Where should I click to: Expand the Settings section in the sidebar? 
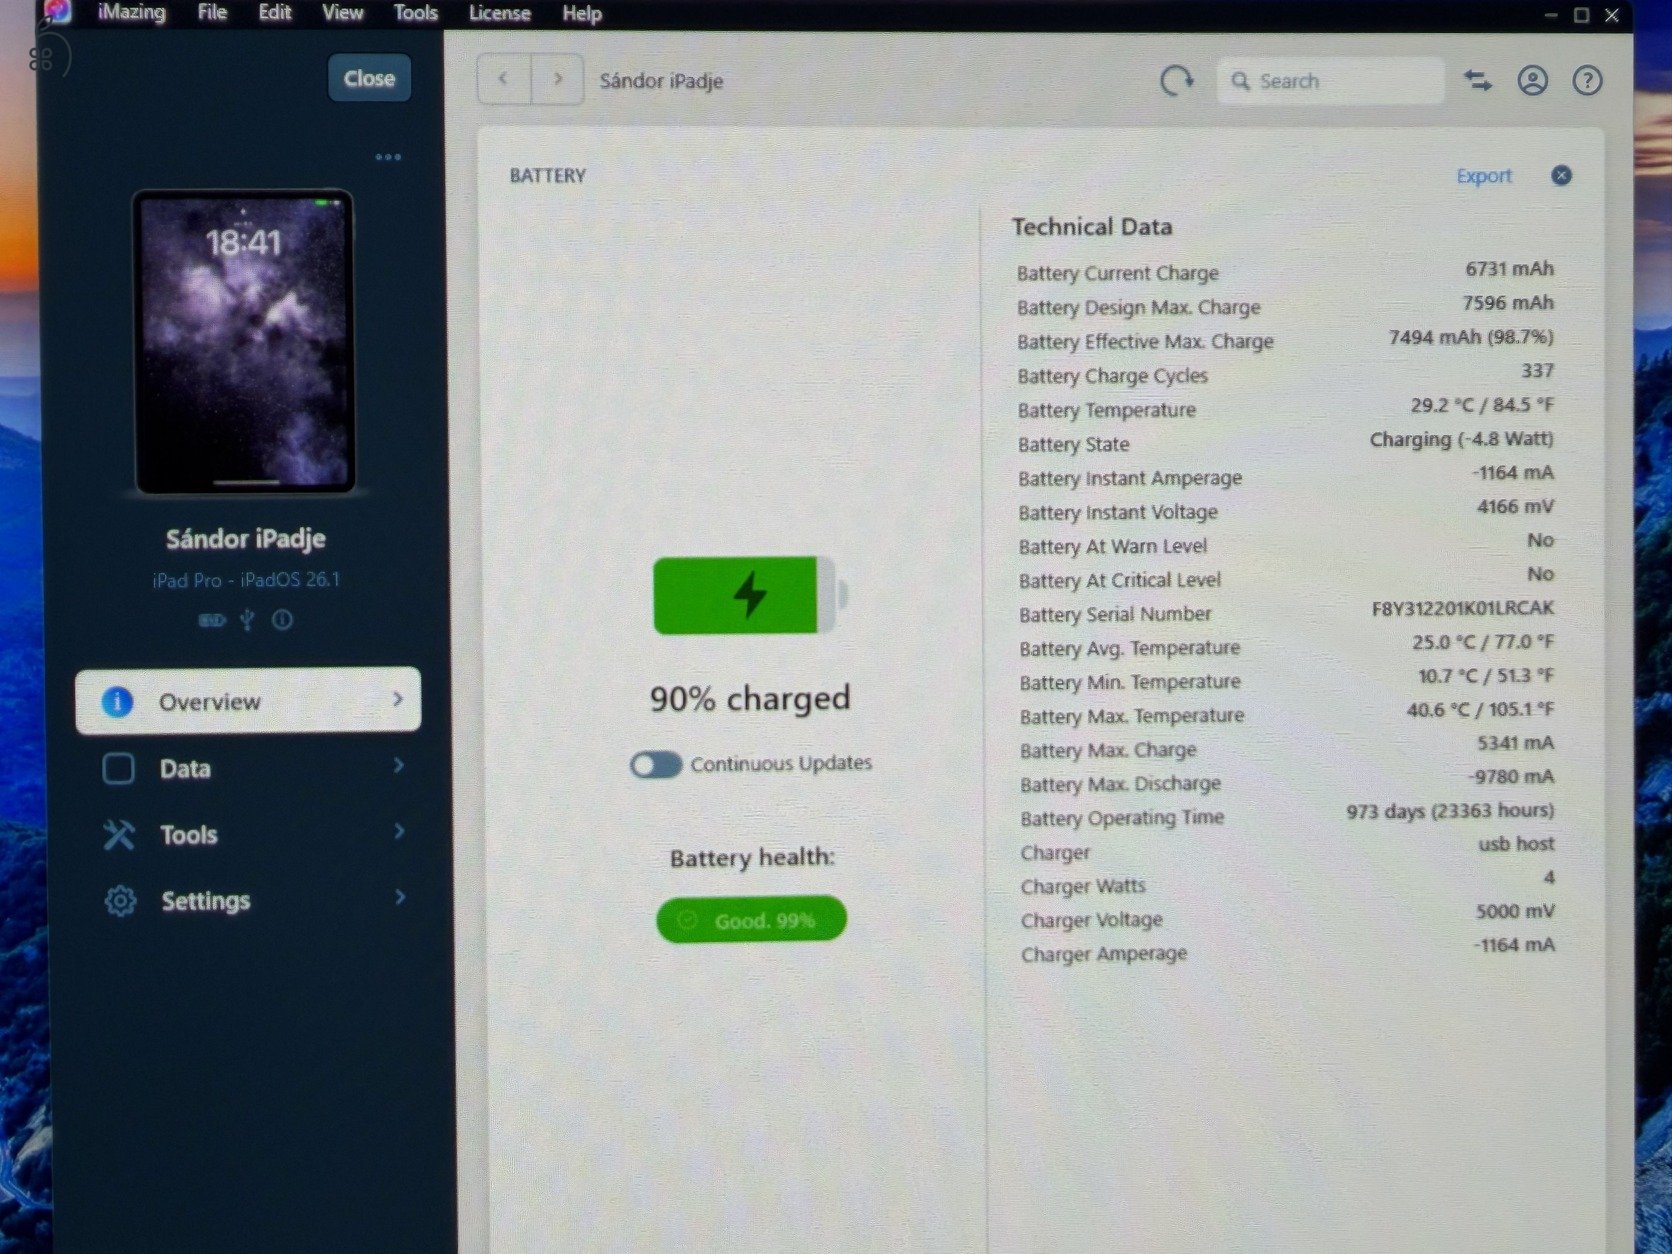pos(248,900)
